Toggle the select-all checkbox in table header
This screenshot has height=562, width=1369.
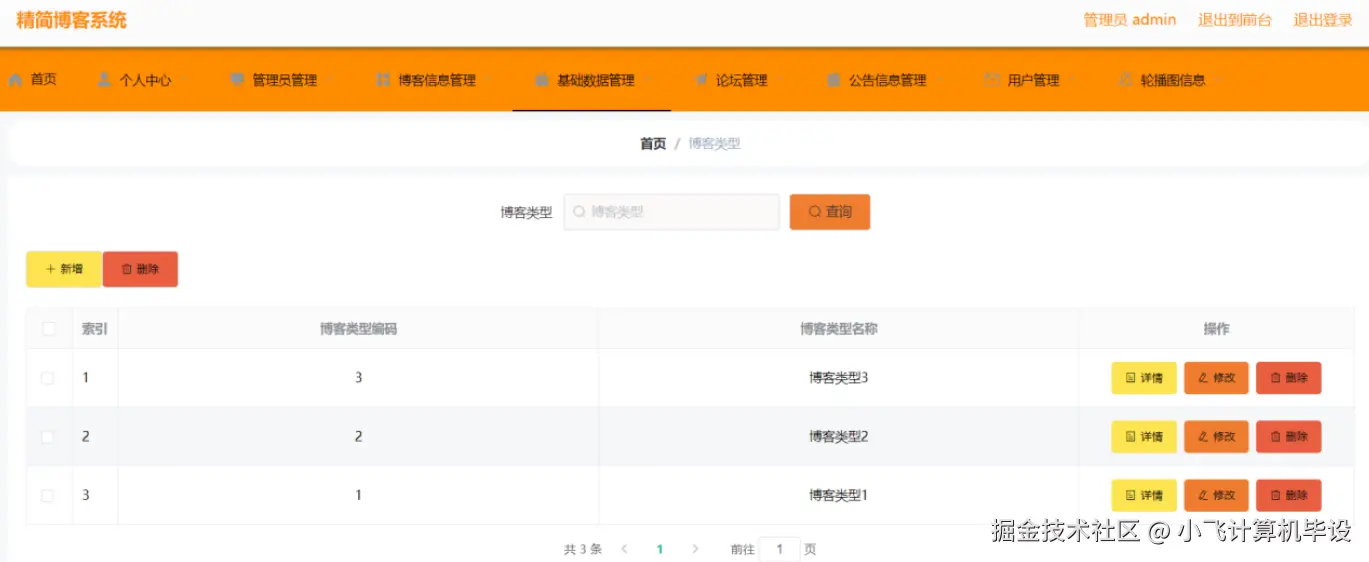click(x=48, y=328)
